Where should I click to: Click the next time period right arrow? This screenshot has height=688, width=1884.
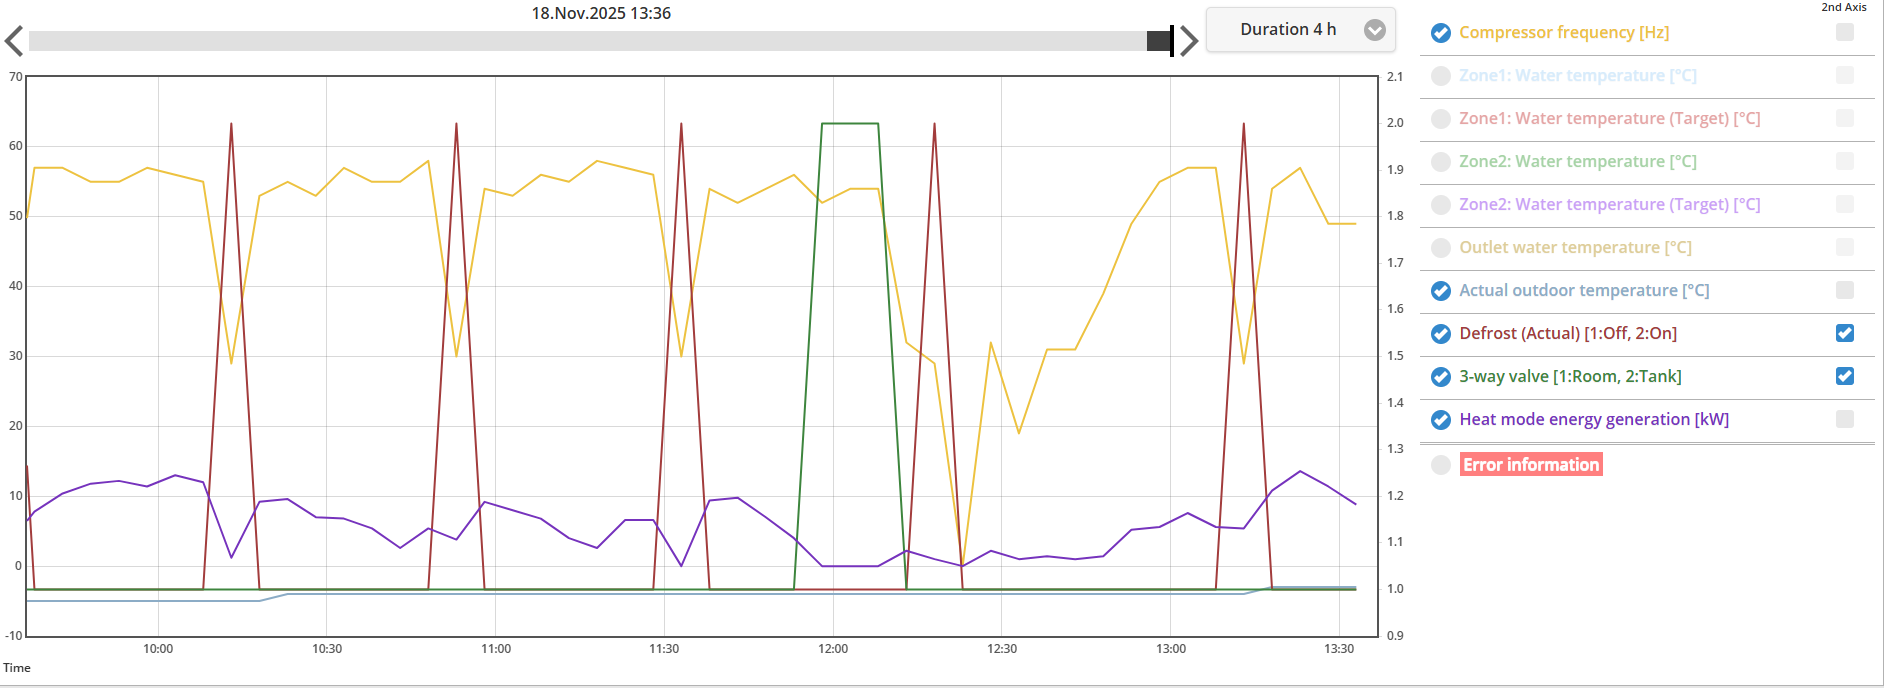click(x=1188, y=41)
